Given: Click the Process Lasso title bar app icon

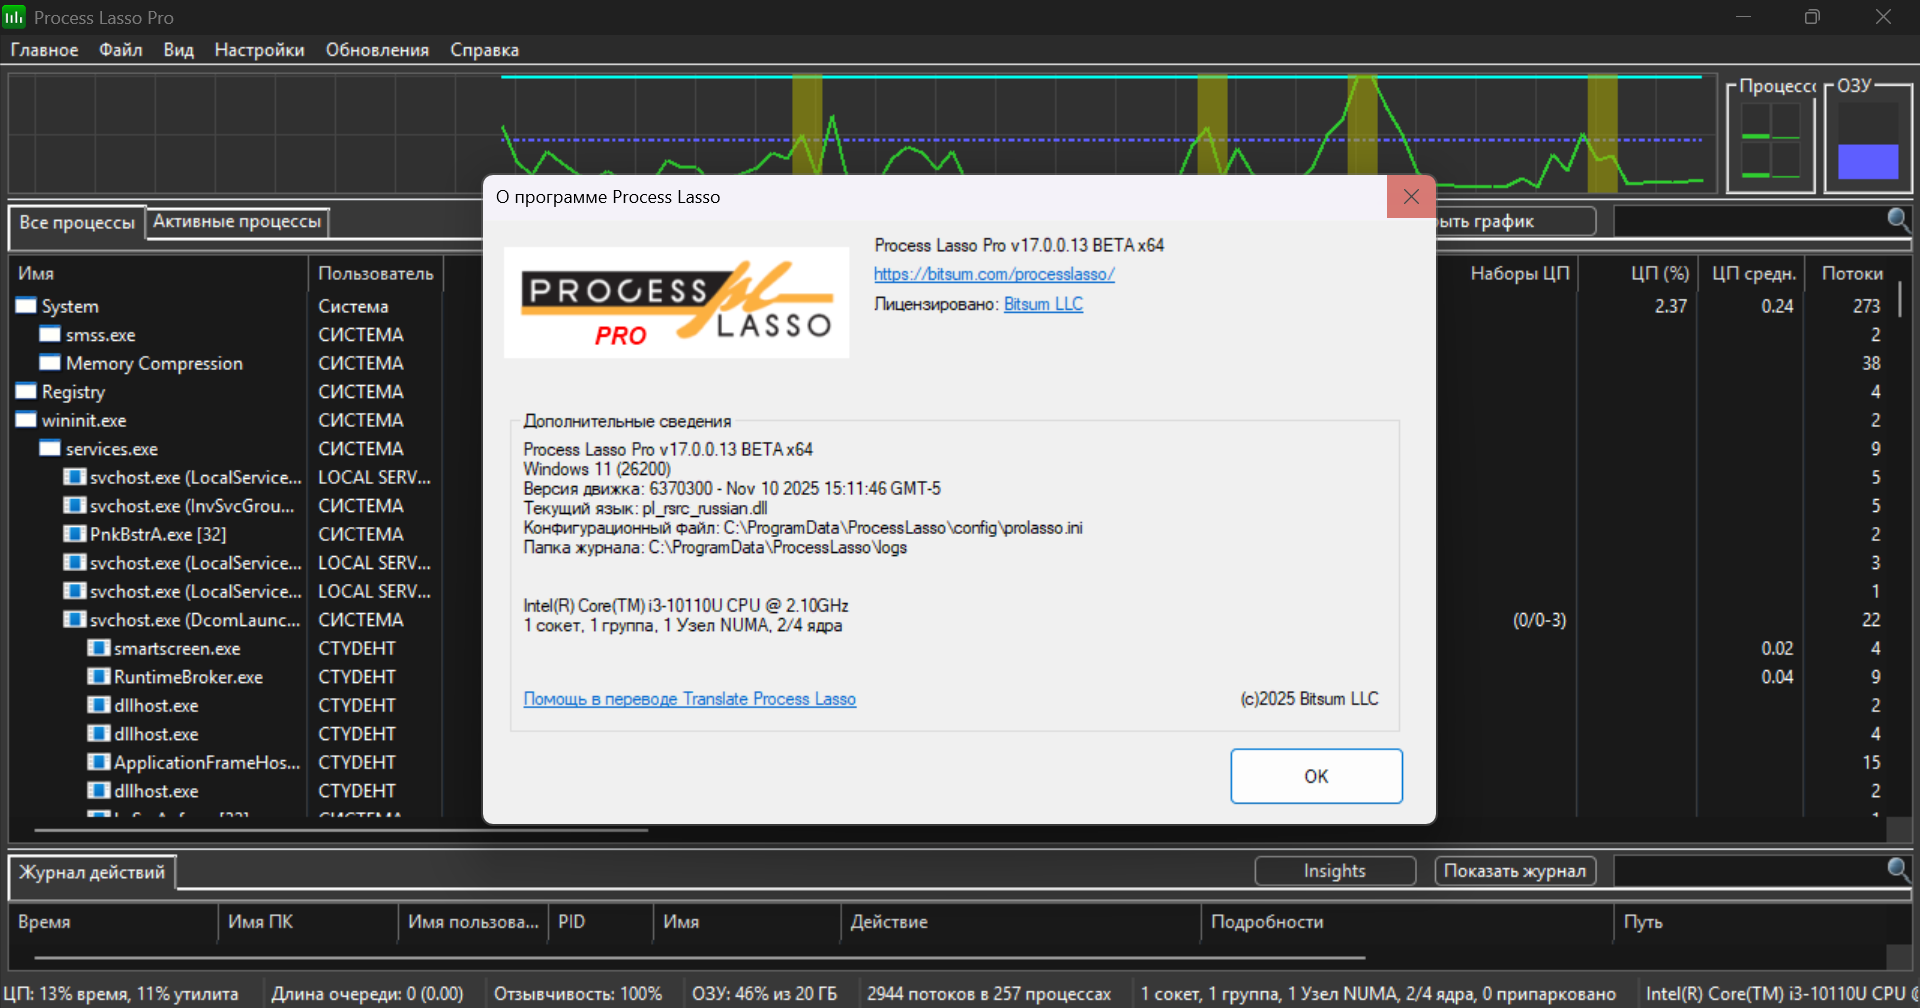Looking at the screenshot, I should [x=14, y=17].
